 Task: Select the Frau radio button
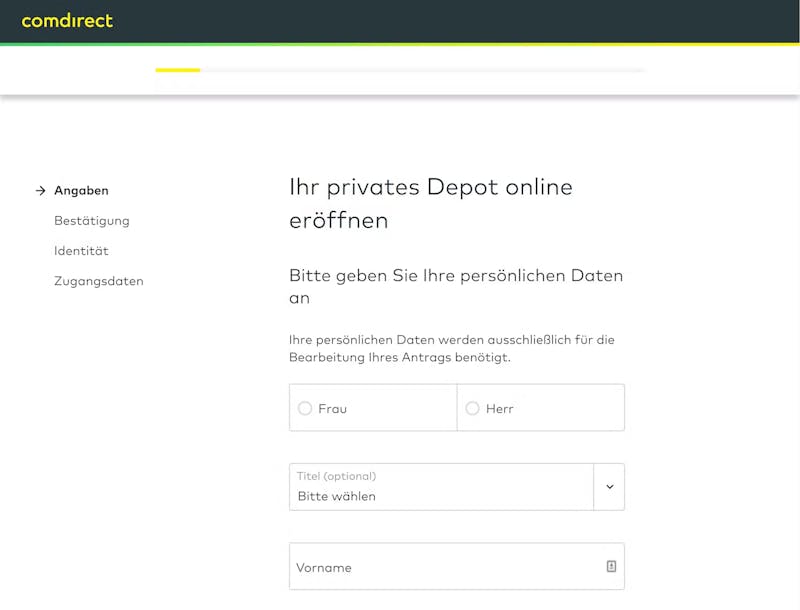[x=305, y=408]
